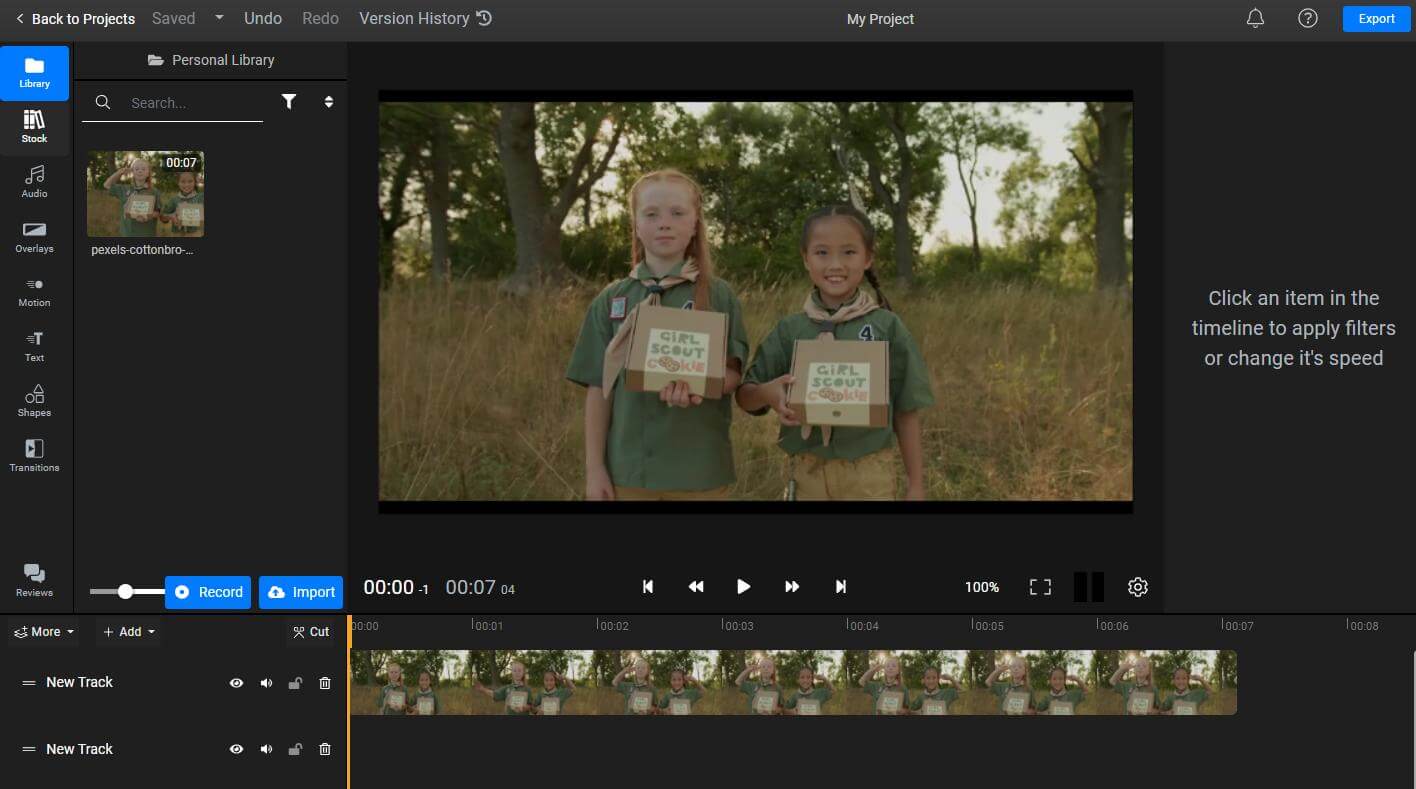The image size is (1416, 789).
Task: Click the Saved status text
Action: (x=173, y=18)
